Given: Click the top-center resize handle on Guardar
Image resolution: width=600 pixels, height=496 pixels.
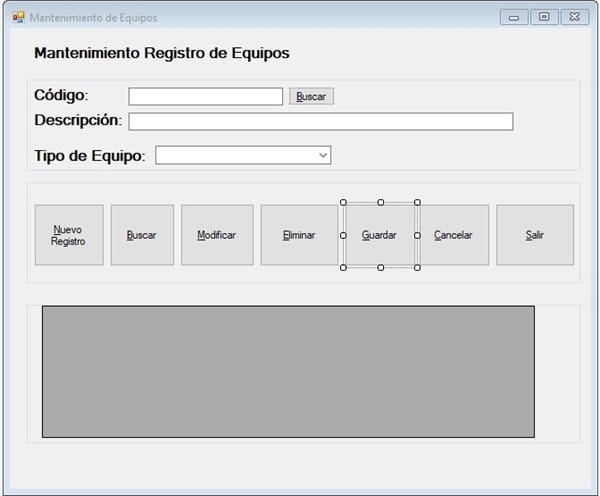Looking at the screenshot, I should coord(380,202).
